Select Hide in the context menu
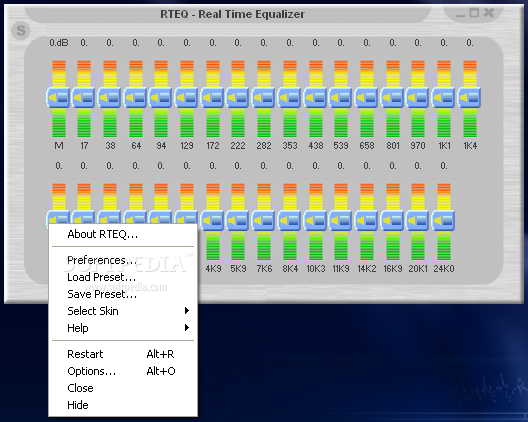528x422 pixels. (123, 405)
